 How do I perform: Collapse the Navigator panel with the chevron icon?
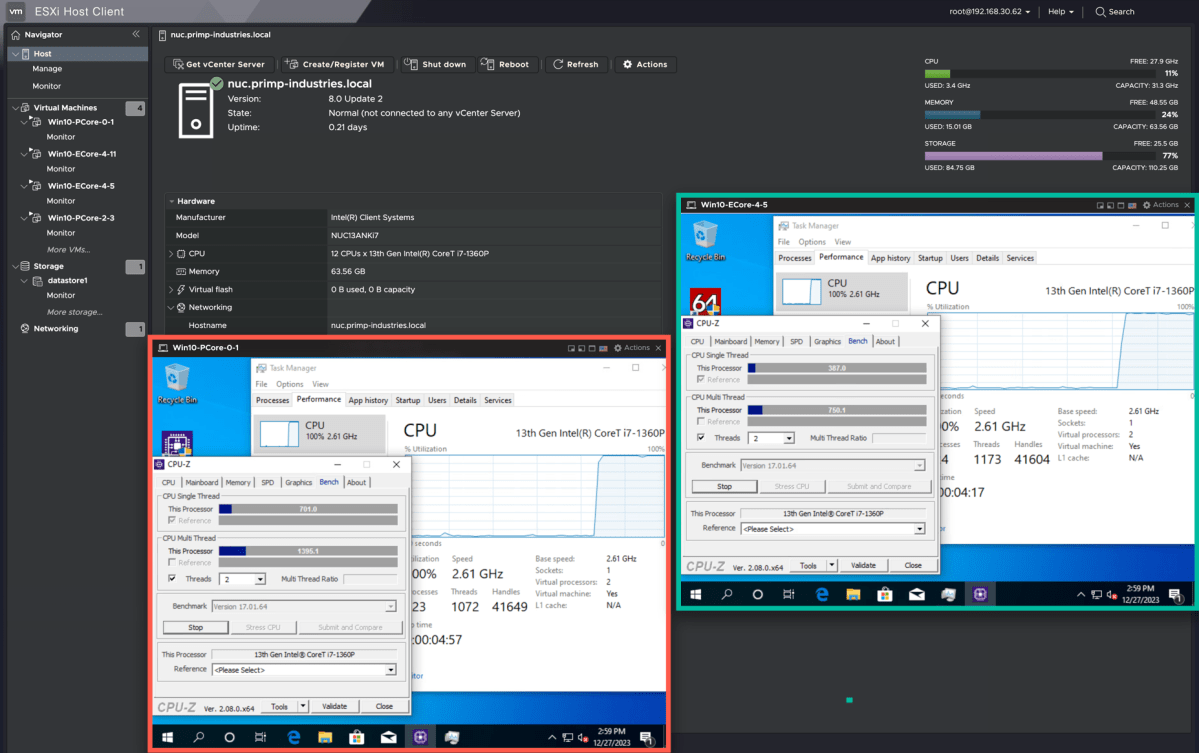coord(136,34)
